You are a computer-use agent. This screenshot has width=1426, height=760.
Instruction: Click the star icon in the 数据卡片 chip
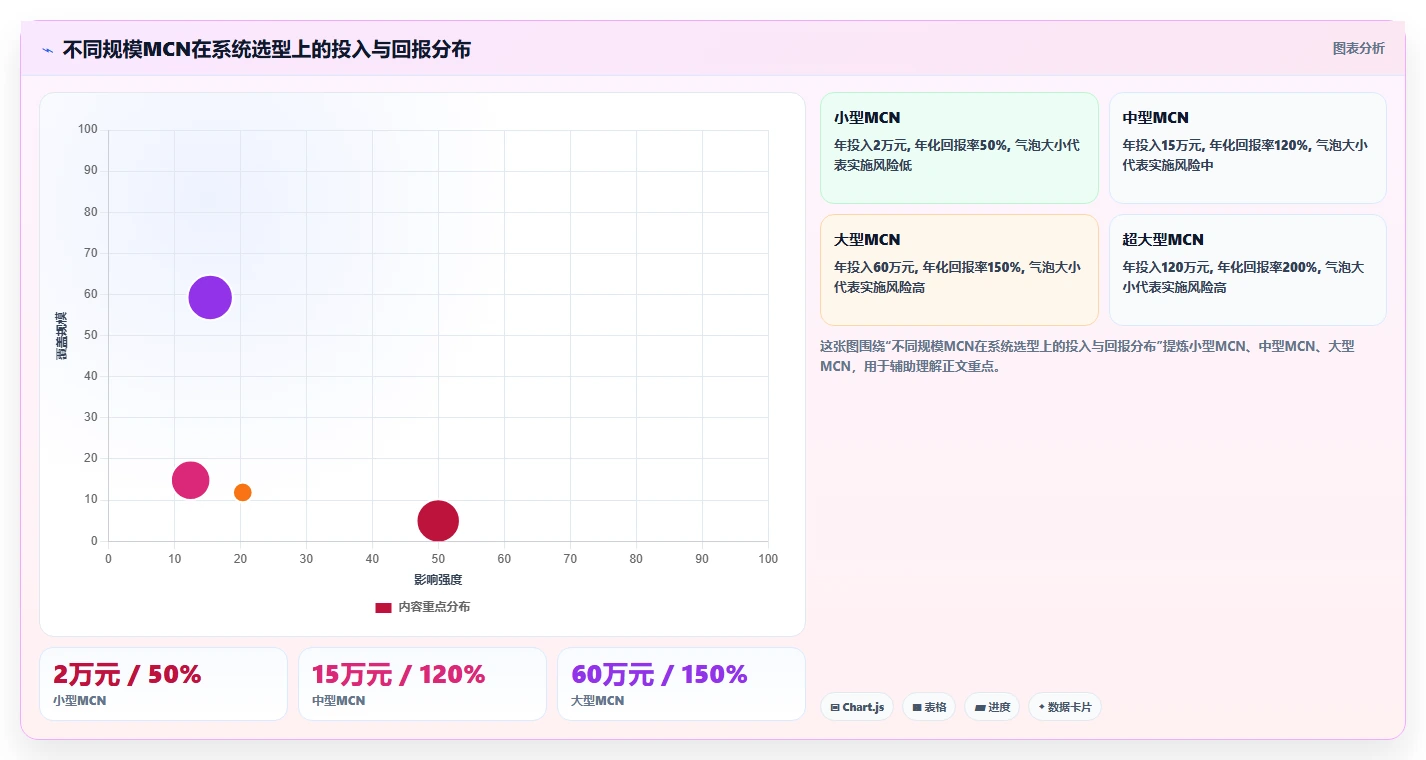coord(1041,707)
